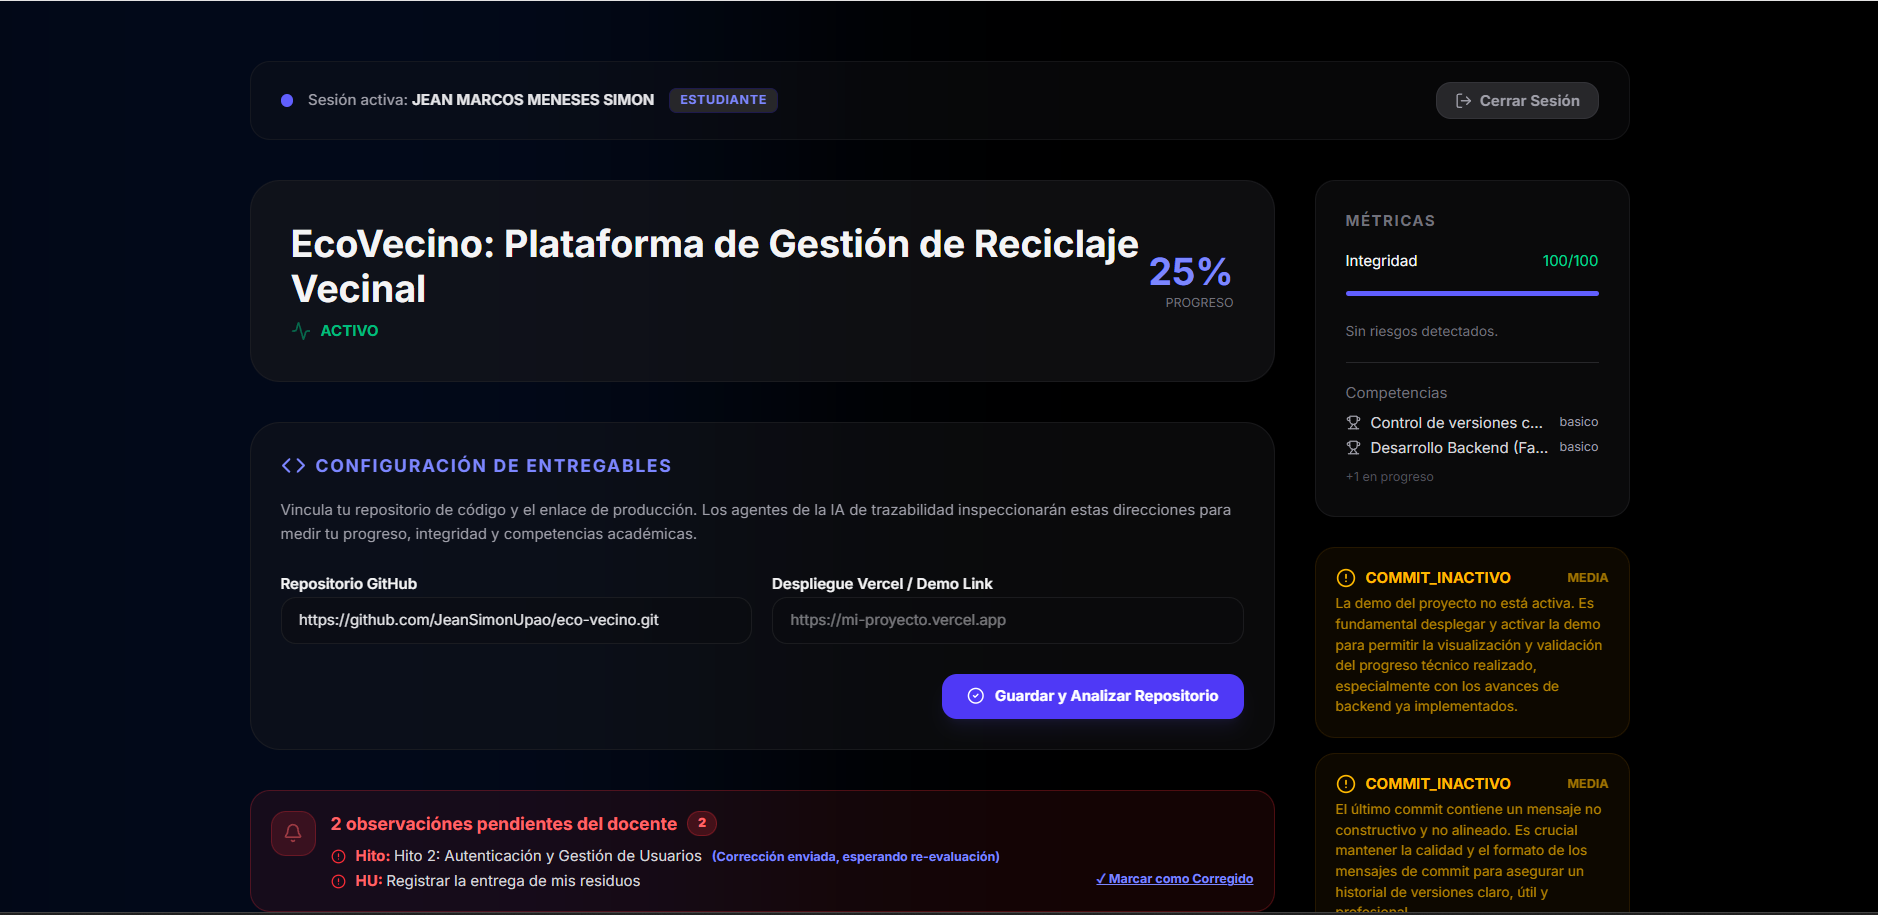Click 'Registrar la entrega de mis residuos' observation
1878x915 pixels.
(x=513, y=881)
